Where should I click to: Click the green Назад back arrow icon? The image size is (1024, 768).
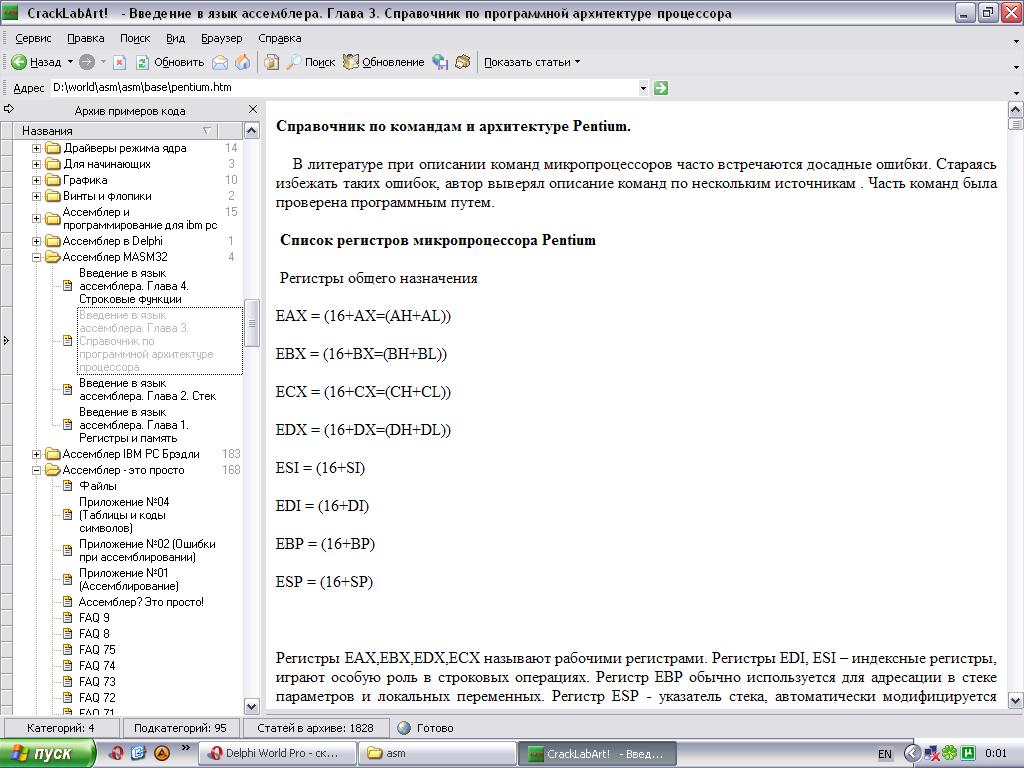(x=19, y=62)
